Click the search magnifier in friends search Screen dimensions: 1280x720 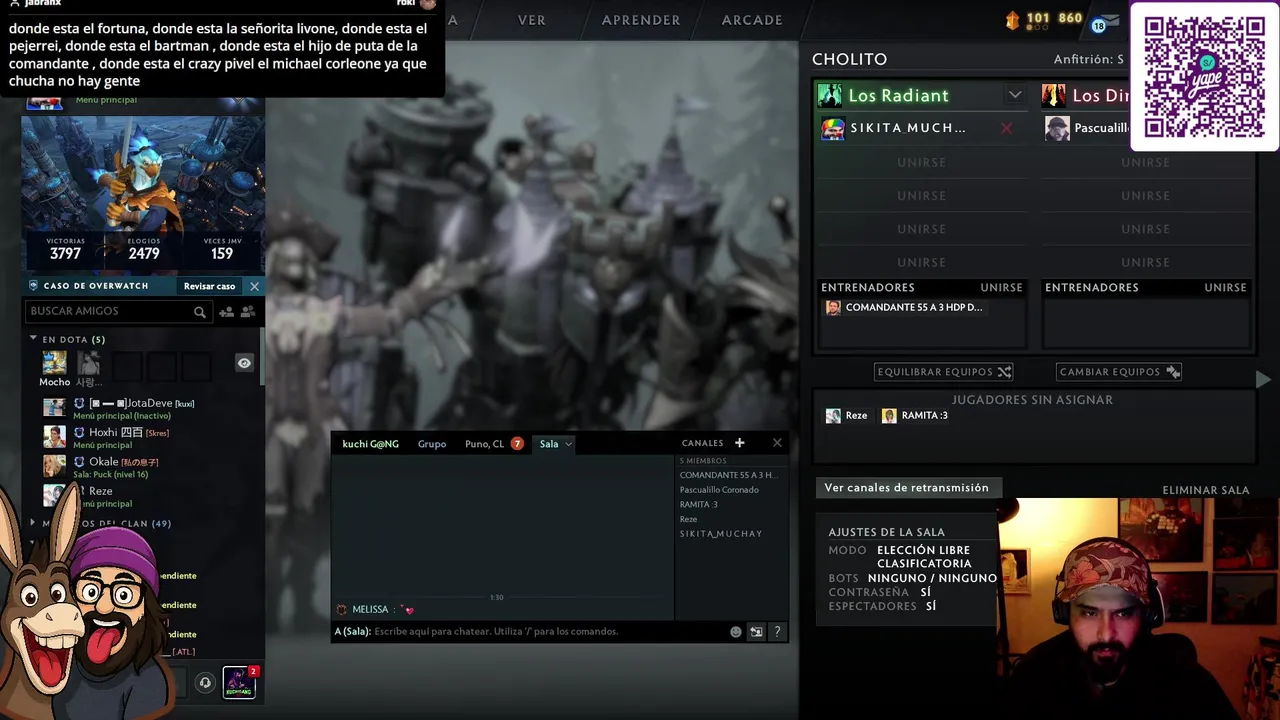click(200, 312)
